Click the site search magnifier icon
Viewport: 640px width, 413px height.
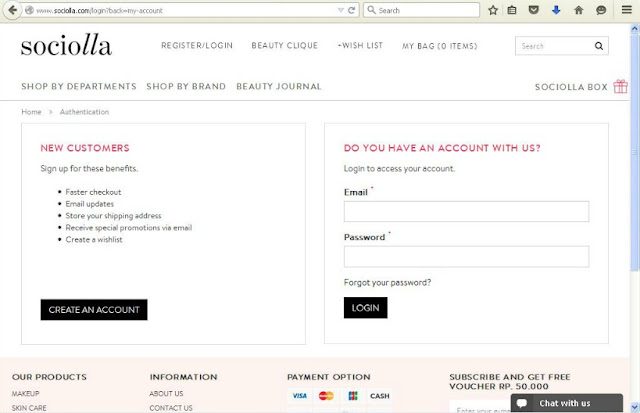pyautogui.click(x=599, y=46)
